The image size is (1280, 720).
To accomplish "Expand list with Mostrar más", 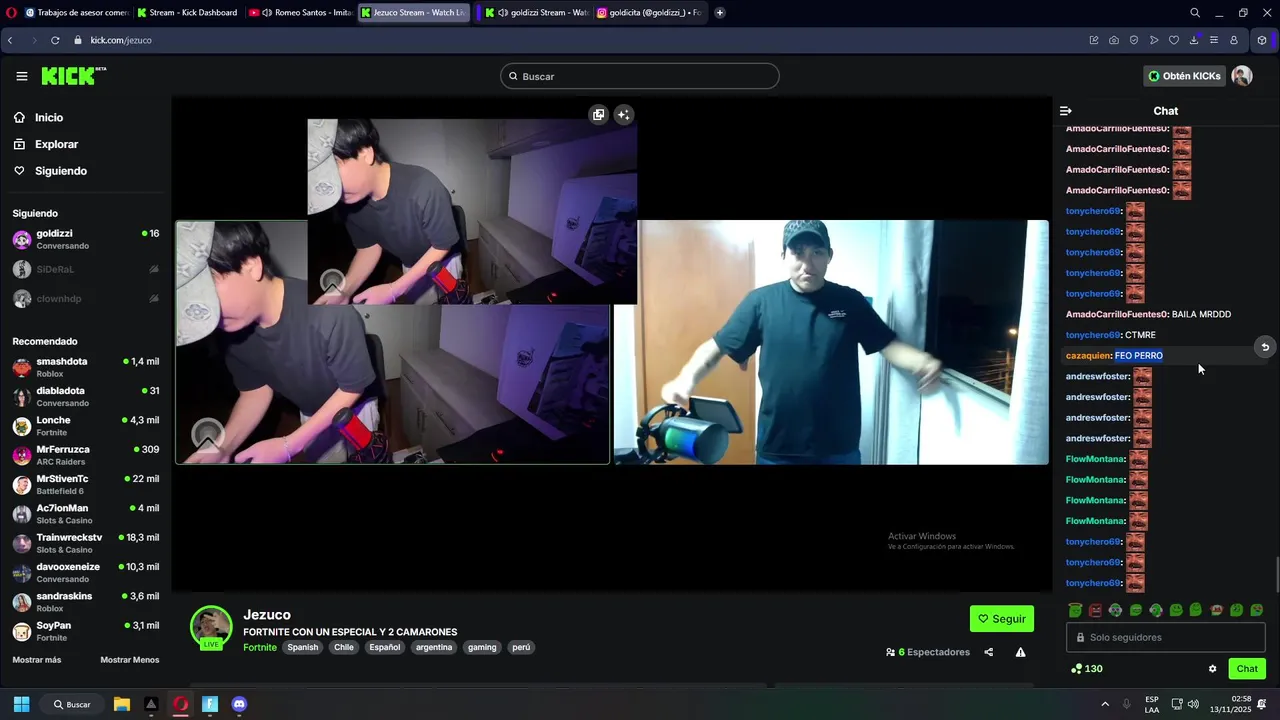I will 37,660.
